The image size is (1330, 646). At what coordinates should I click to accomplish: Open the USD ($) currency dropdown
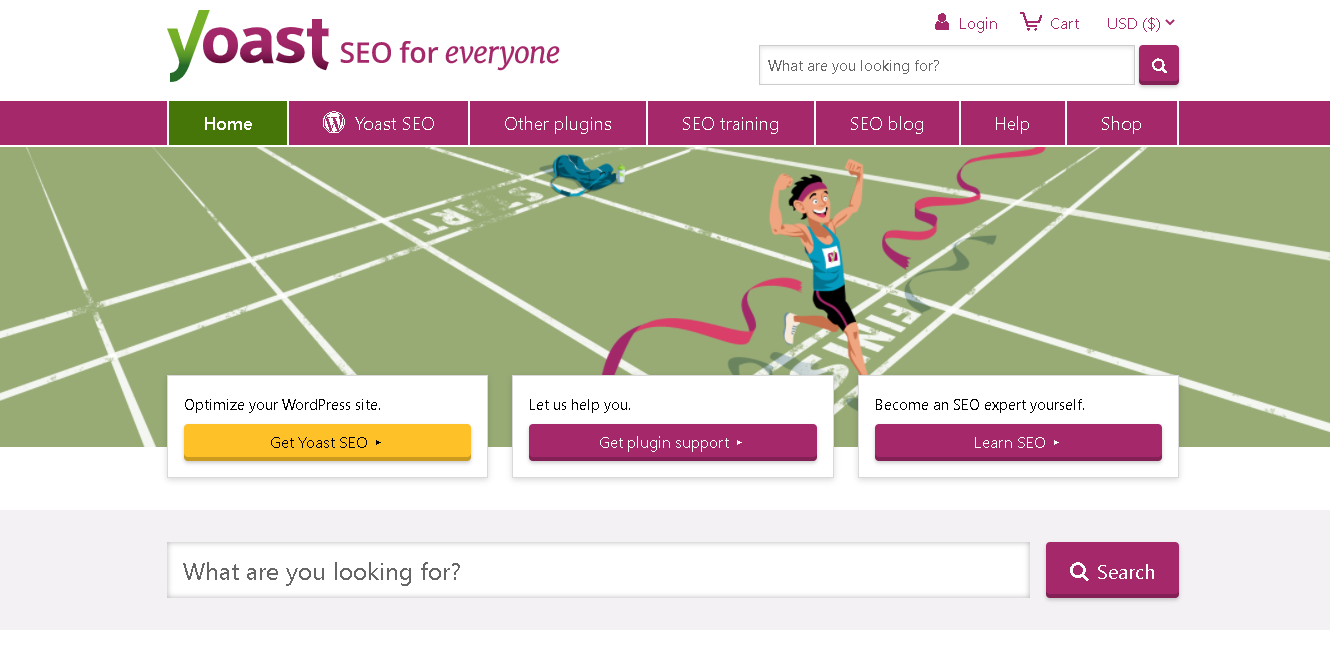tap(1141, 23)
